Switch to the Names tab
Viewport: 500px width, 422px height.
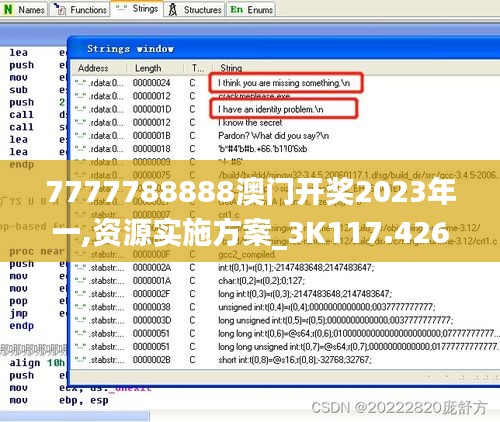pos(25,9)
